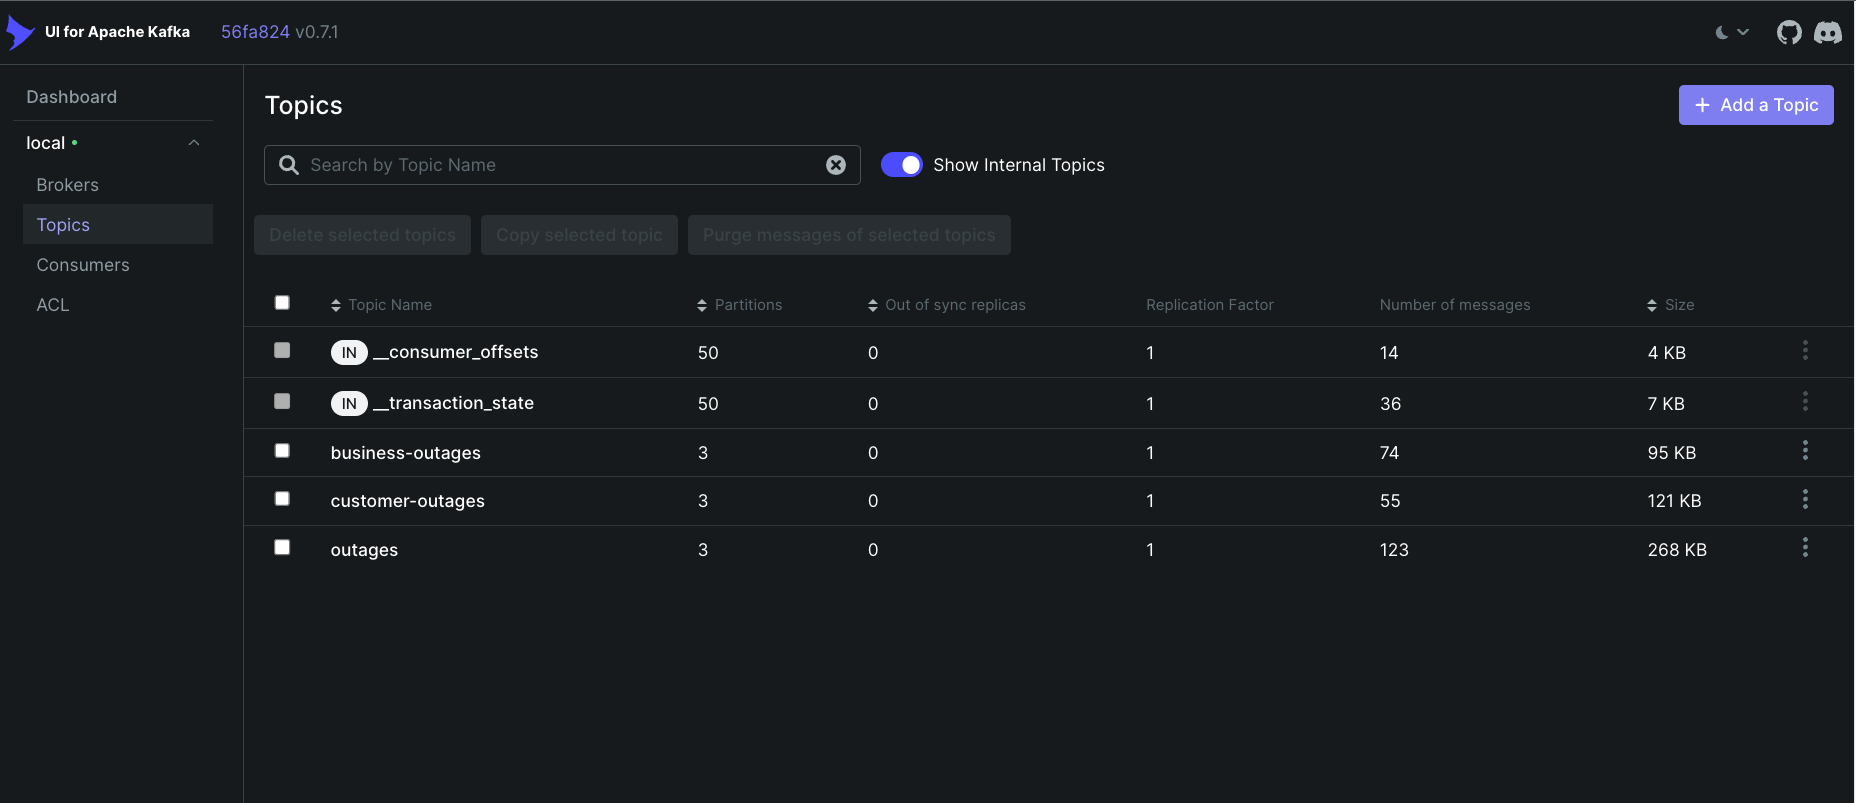
Task: Open the GitHub repository icon
Action: [x=1789, y=32]
